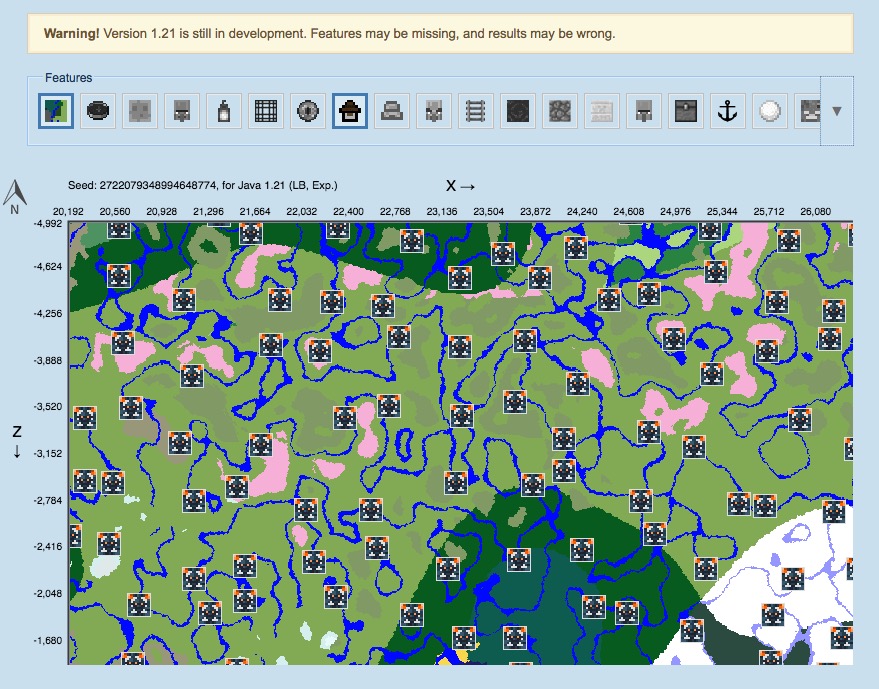Image resolution: width=879 pixels, height=689 pixels.
Task: Enable the eye of ender stronghold icon
Action: (308, 111)
